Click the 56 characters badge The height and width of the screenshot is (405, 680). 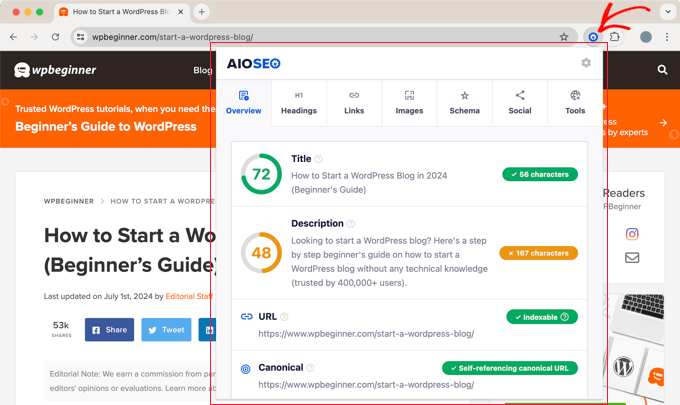[x=540, y=174]
